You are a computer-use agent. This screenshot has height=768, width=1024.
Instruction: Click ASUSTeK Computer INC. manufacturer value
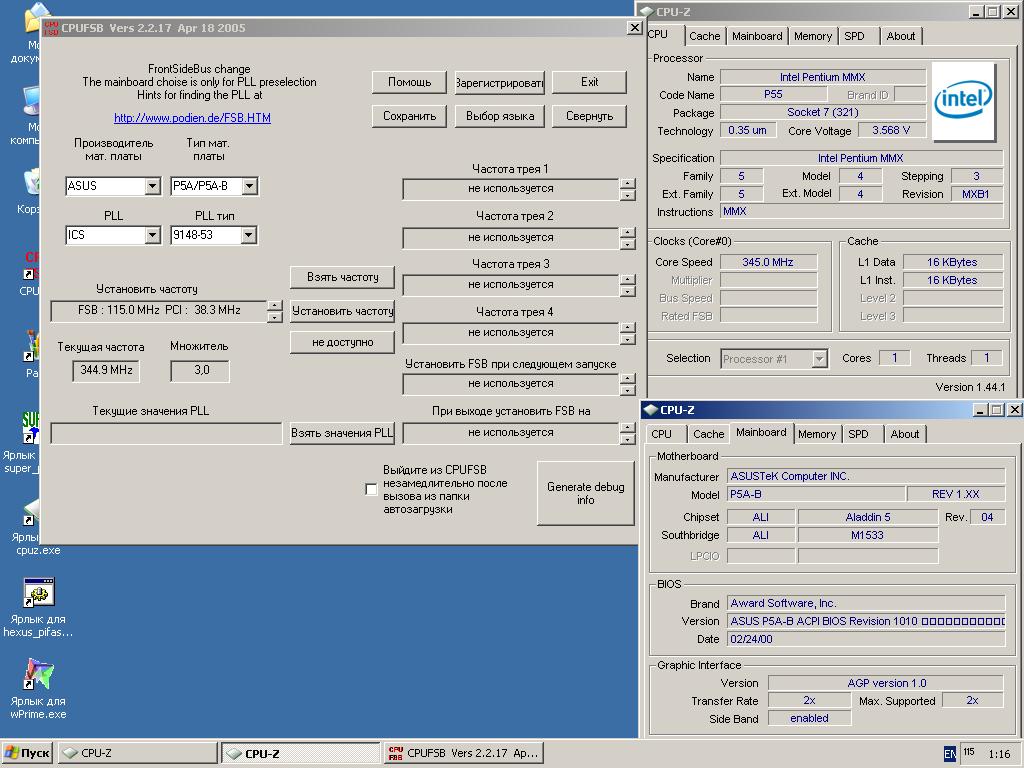click(867, 476)
